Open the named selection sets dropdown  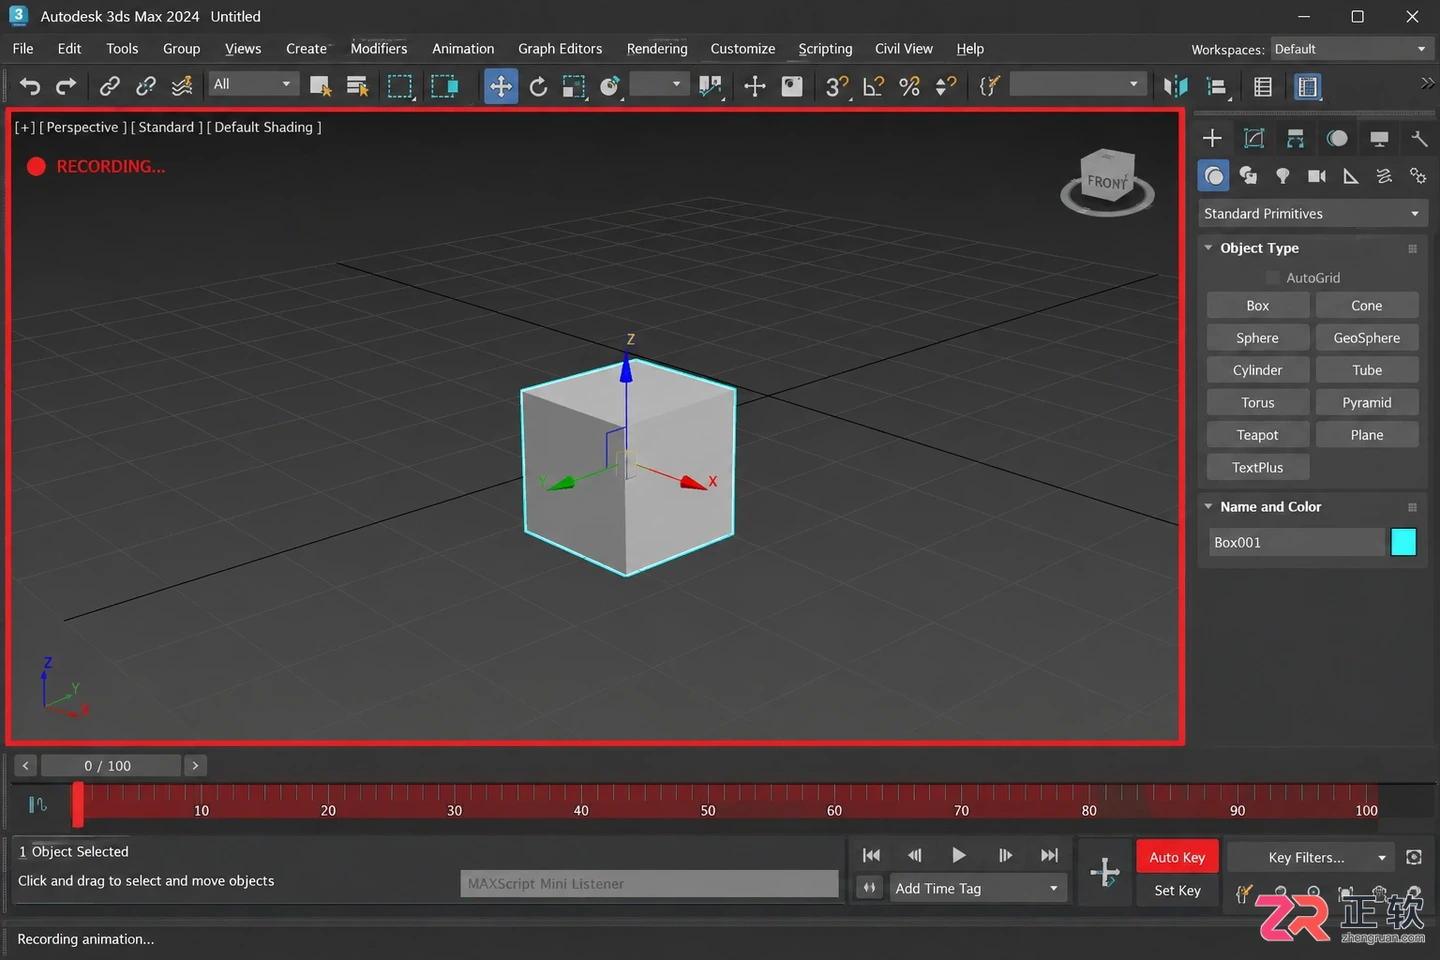[x=1076, y=84]
